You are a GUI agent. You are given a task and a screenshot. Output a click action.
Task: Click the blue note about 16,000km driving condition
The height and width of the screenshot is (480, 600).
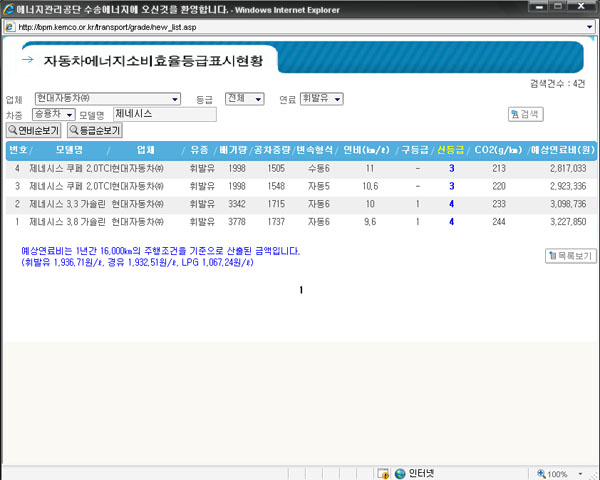161,251
